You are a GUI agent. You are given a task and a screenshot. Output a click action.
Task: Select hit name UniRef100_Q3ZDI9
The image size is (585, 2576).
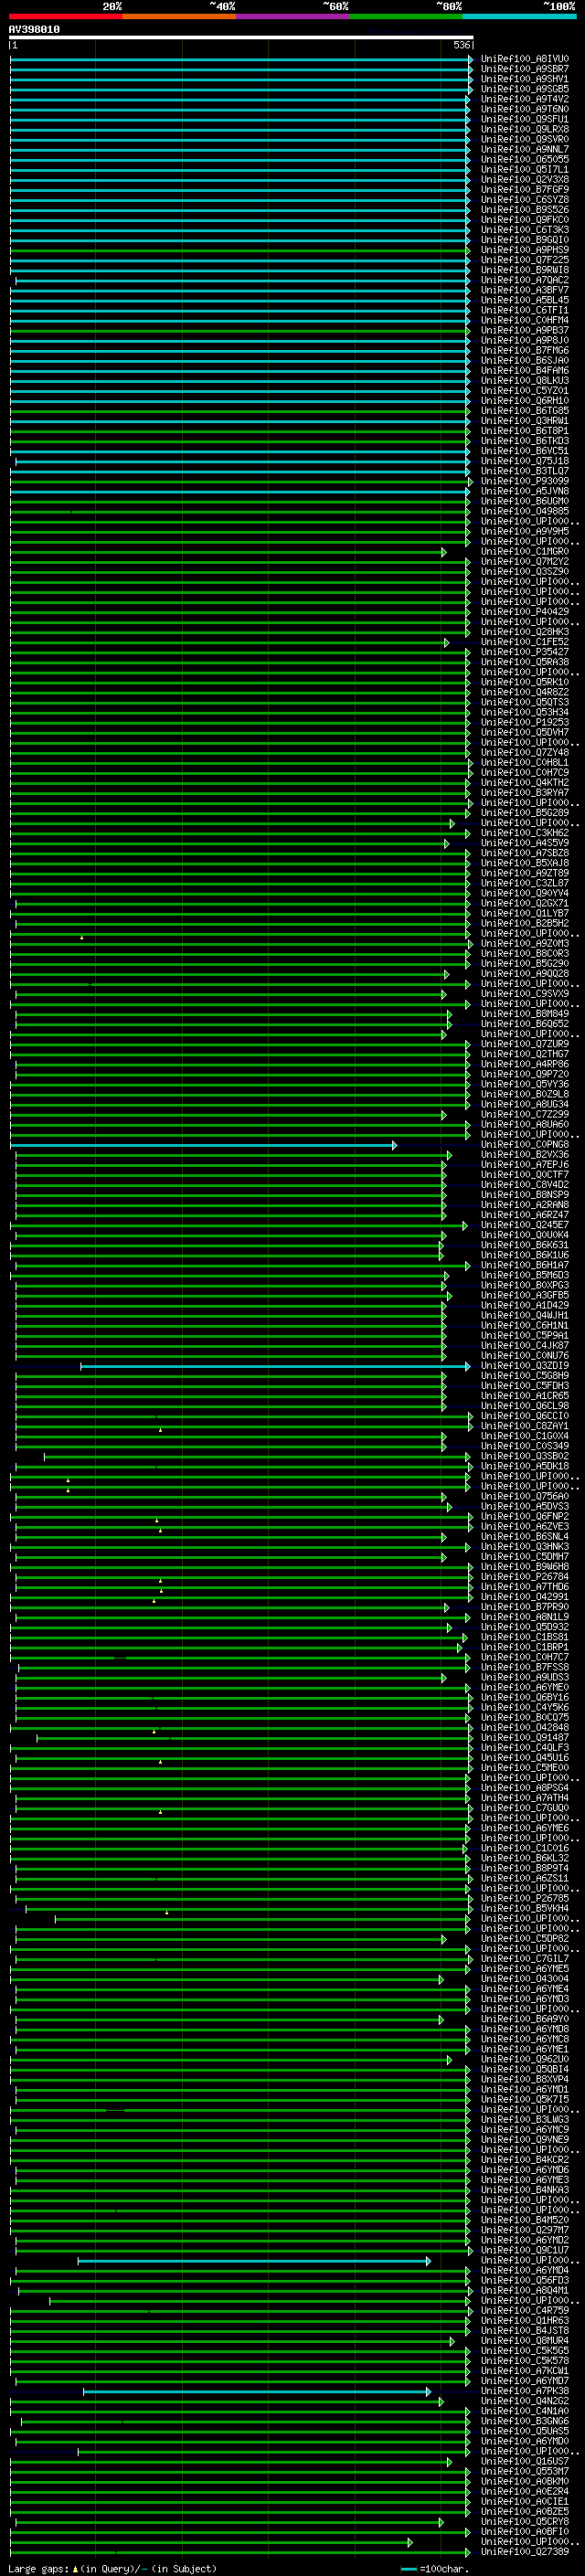(x=524, y=1366)
